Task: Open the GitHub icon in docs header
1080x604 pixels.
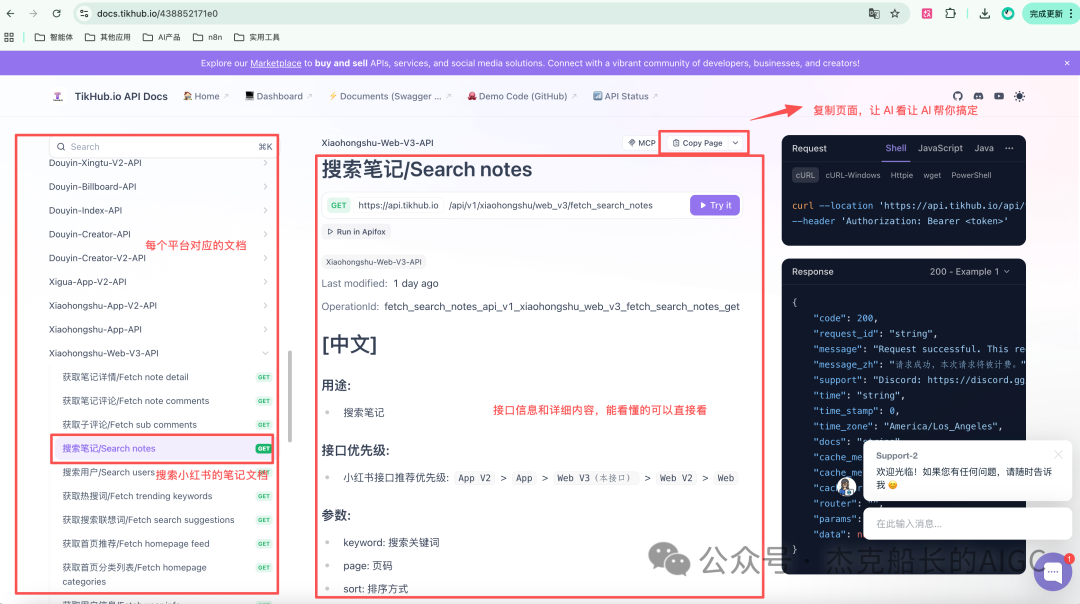Action: click(957, 96)
